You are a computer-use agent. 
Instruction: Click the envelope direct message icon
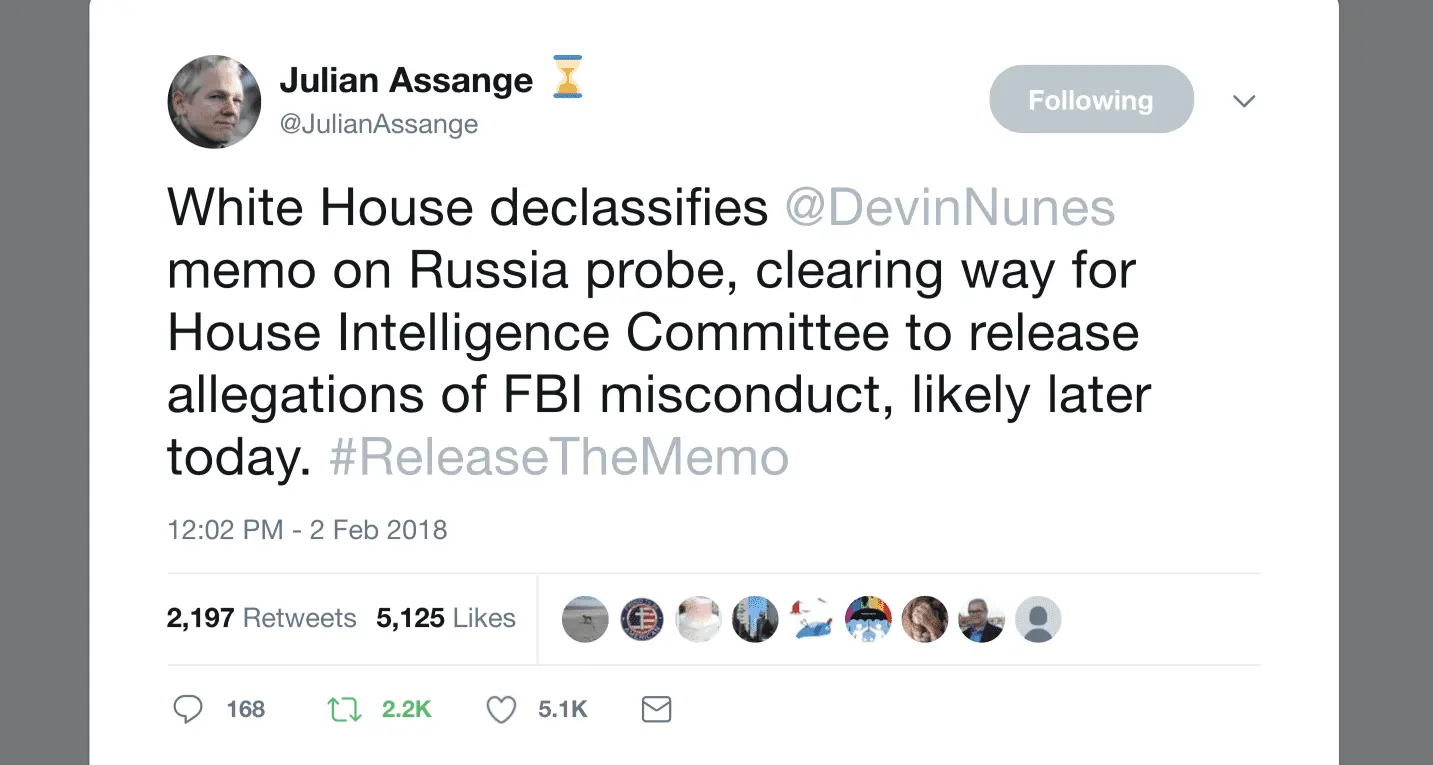tap(655, 710)
